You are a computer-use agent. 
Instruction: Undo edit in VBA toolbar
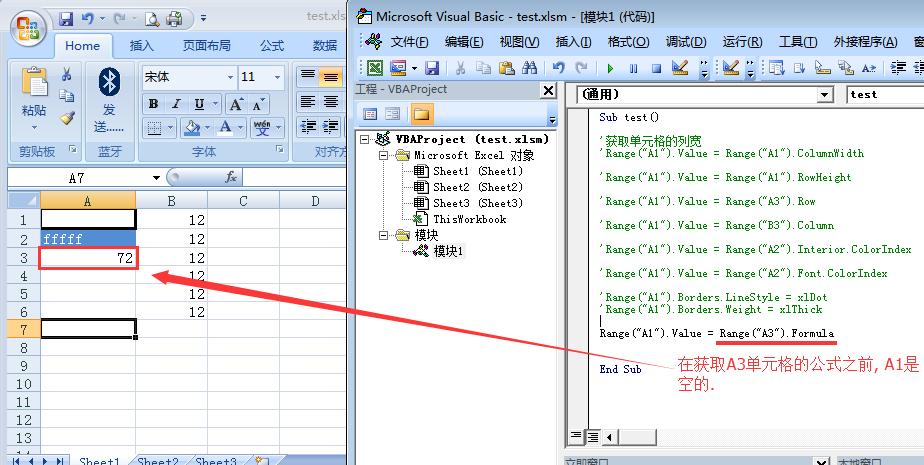pos(558,68)
